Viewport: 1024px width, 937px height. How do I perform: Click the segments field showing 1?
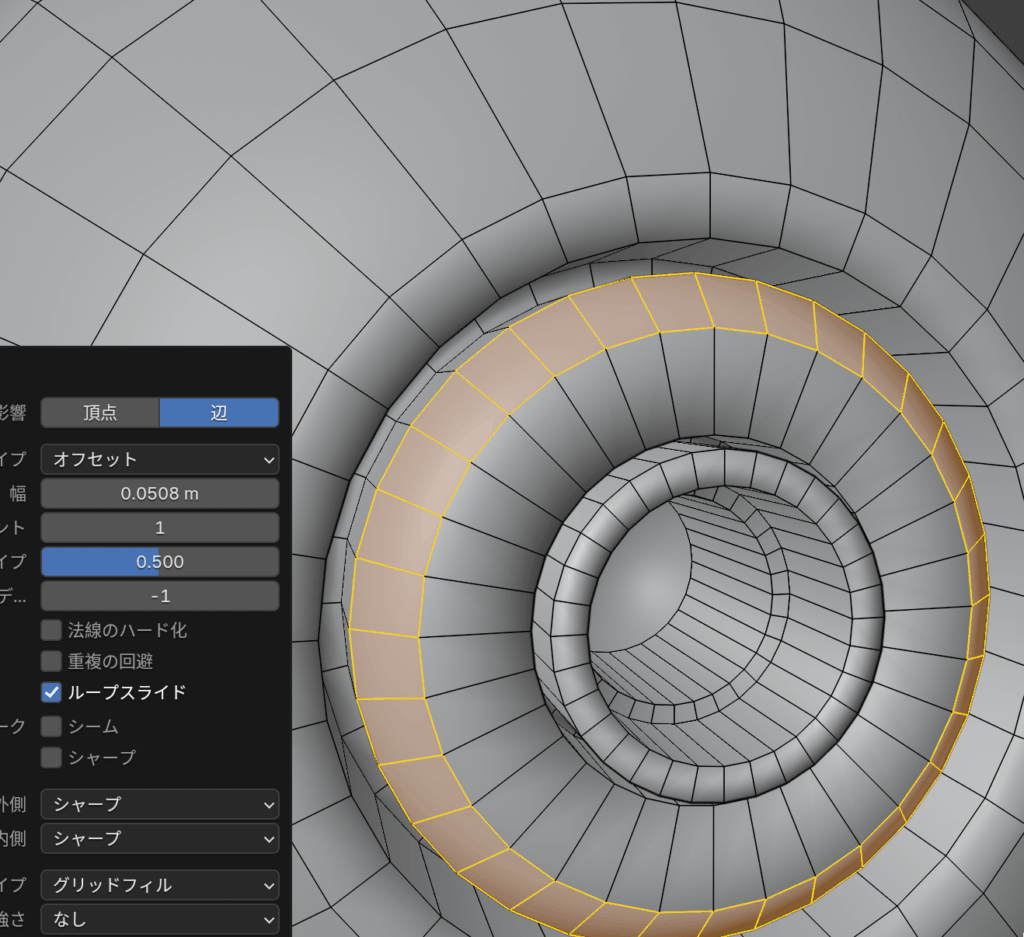pyautogui.click(x=160, y=527)
